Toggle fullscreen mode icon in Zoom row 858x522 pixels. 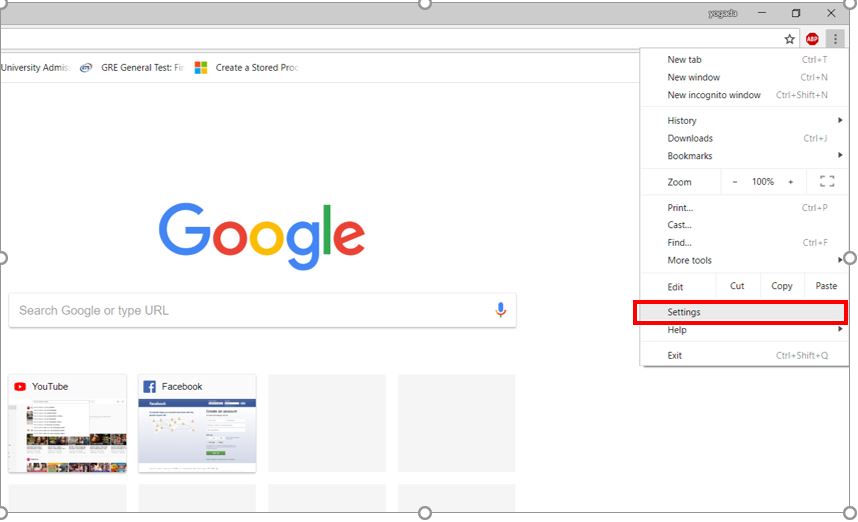click(x=826, y=182)
